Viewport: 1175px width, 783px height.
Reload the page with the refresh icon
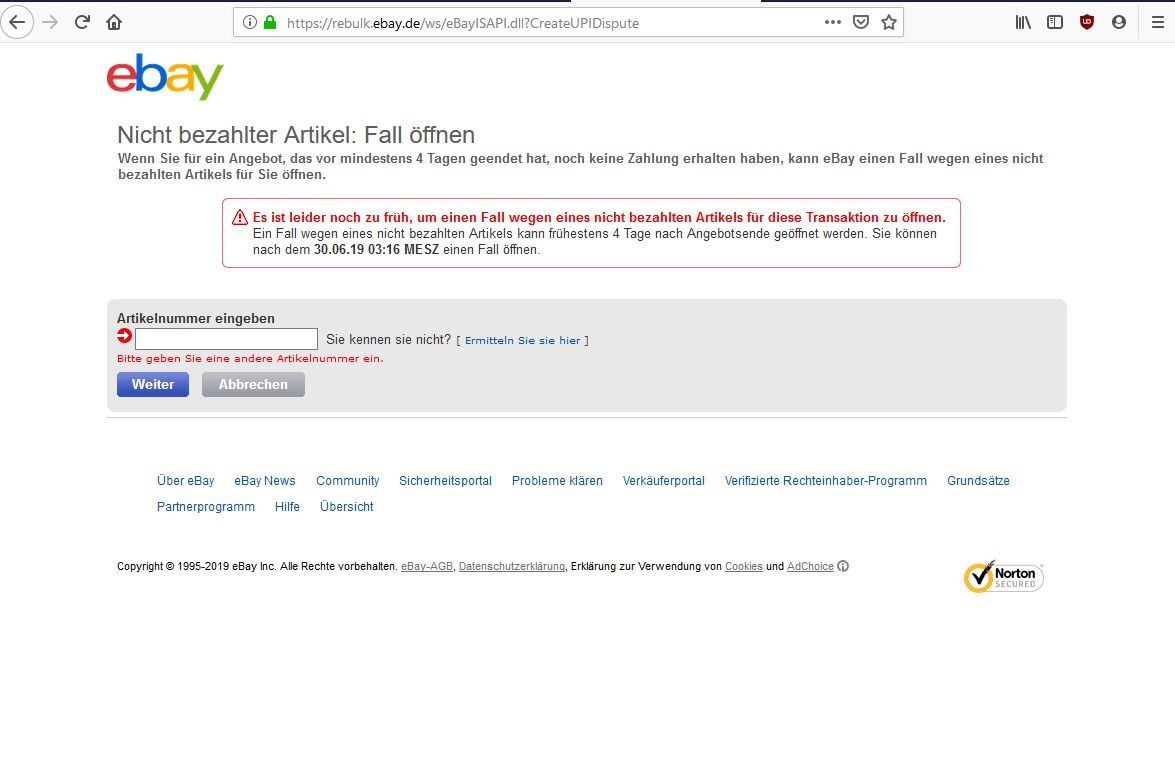82,22
